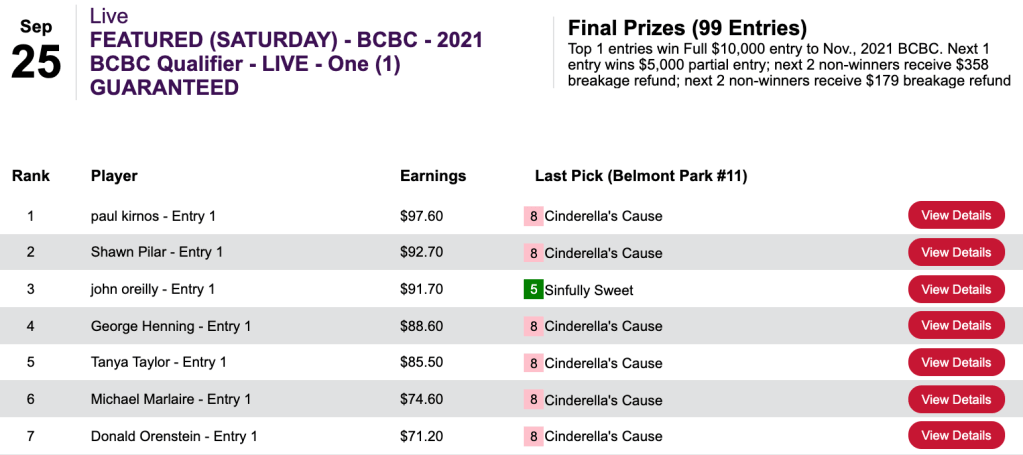Click the Last Pick column header
This screenshot has width=1023, height=455.
pyautogui.click(x=641, y=176)
